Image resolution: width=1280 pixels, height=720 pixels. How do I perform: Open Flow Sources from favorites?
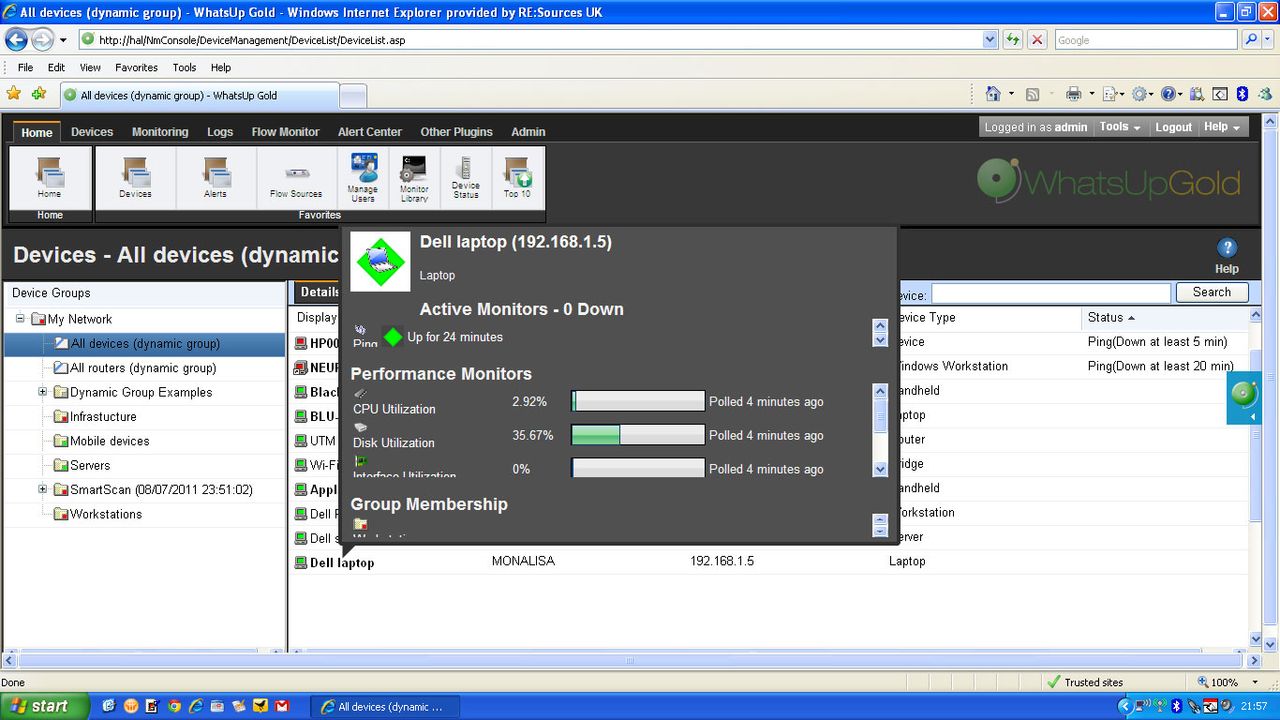coord(296,177)
